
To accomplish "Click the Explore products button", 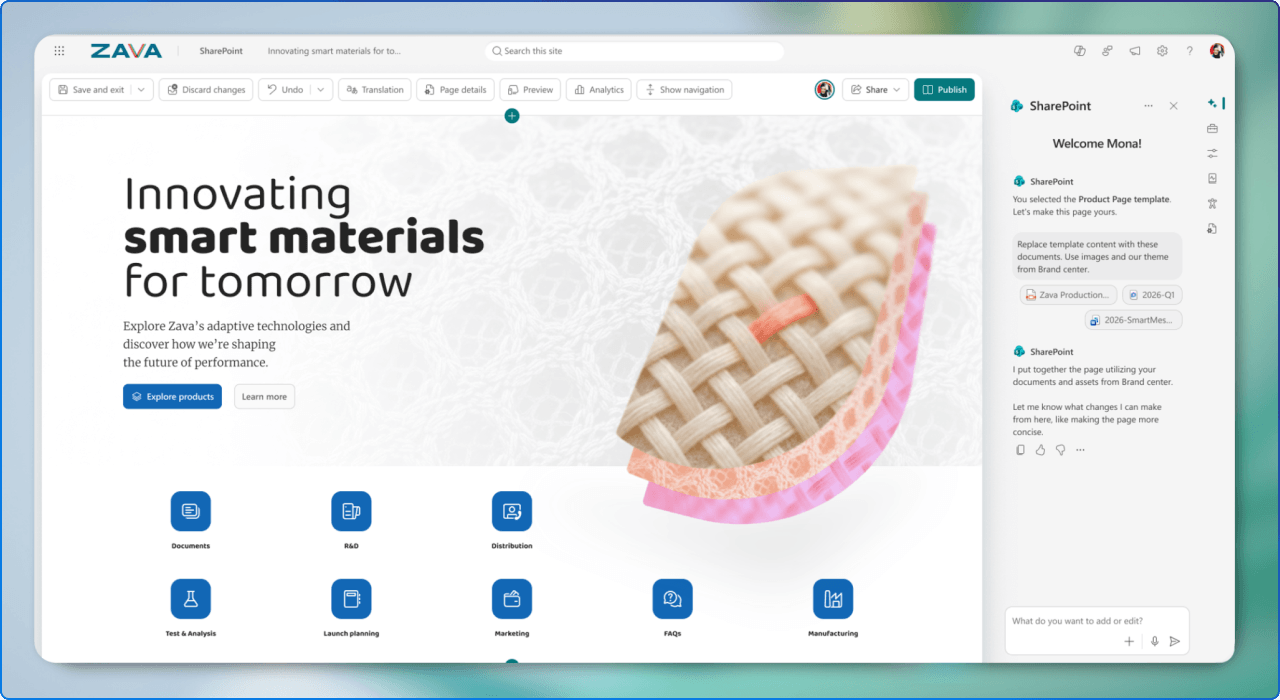I will [172, 397].
